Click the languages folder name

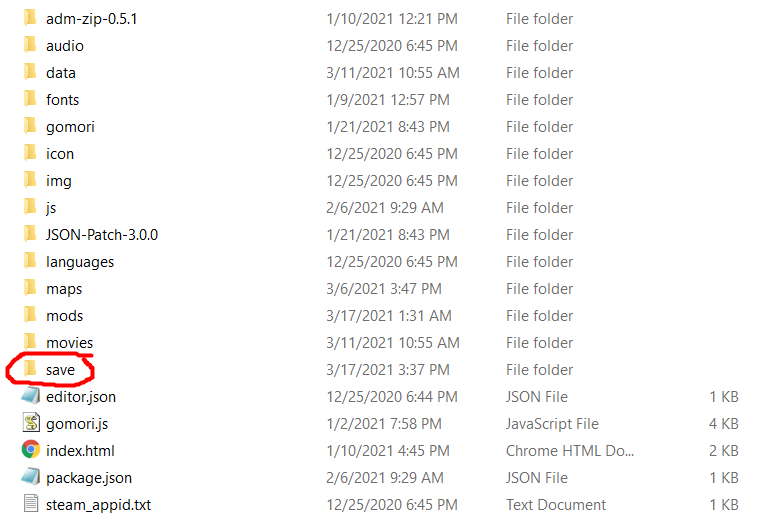(80, 261)
